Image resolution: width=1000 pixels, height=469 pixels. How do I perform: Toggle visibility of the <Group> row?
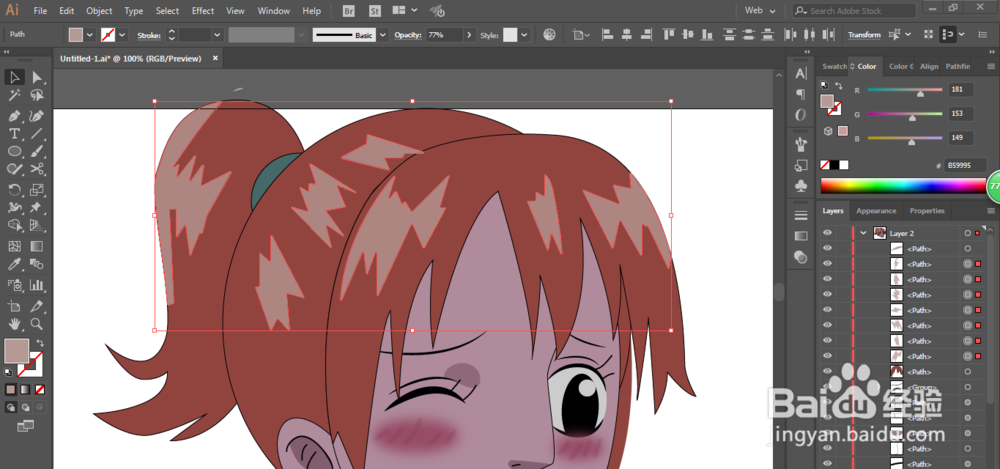tap(827, 387)
